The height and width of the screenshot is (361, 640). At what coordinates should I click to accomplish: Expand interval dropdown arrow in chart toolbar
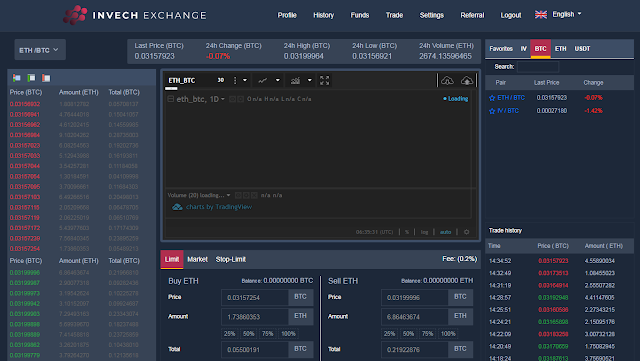tap(245, 80)
